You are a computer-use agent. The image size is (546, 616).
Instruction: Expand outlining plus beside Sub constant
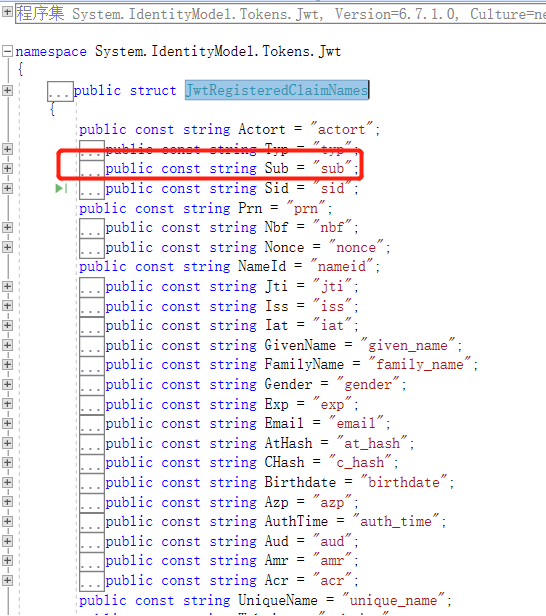(7, 169)
